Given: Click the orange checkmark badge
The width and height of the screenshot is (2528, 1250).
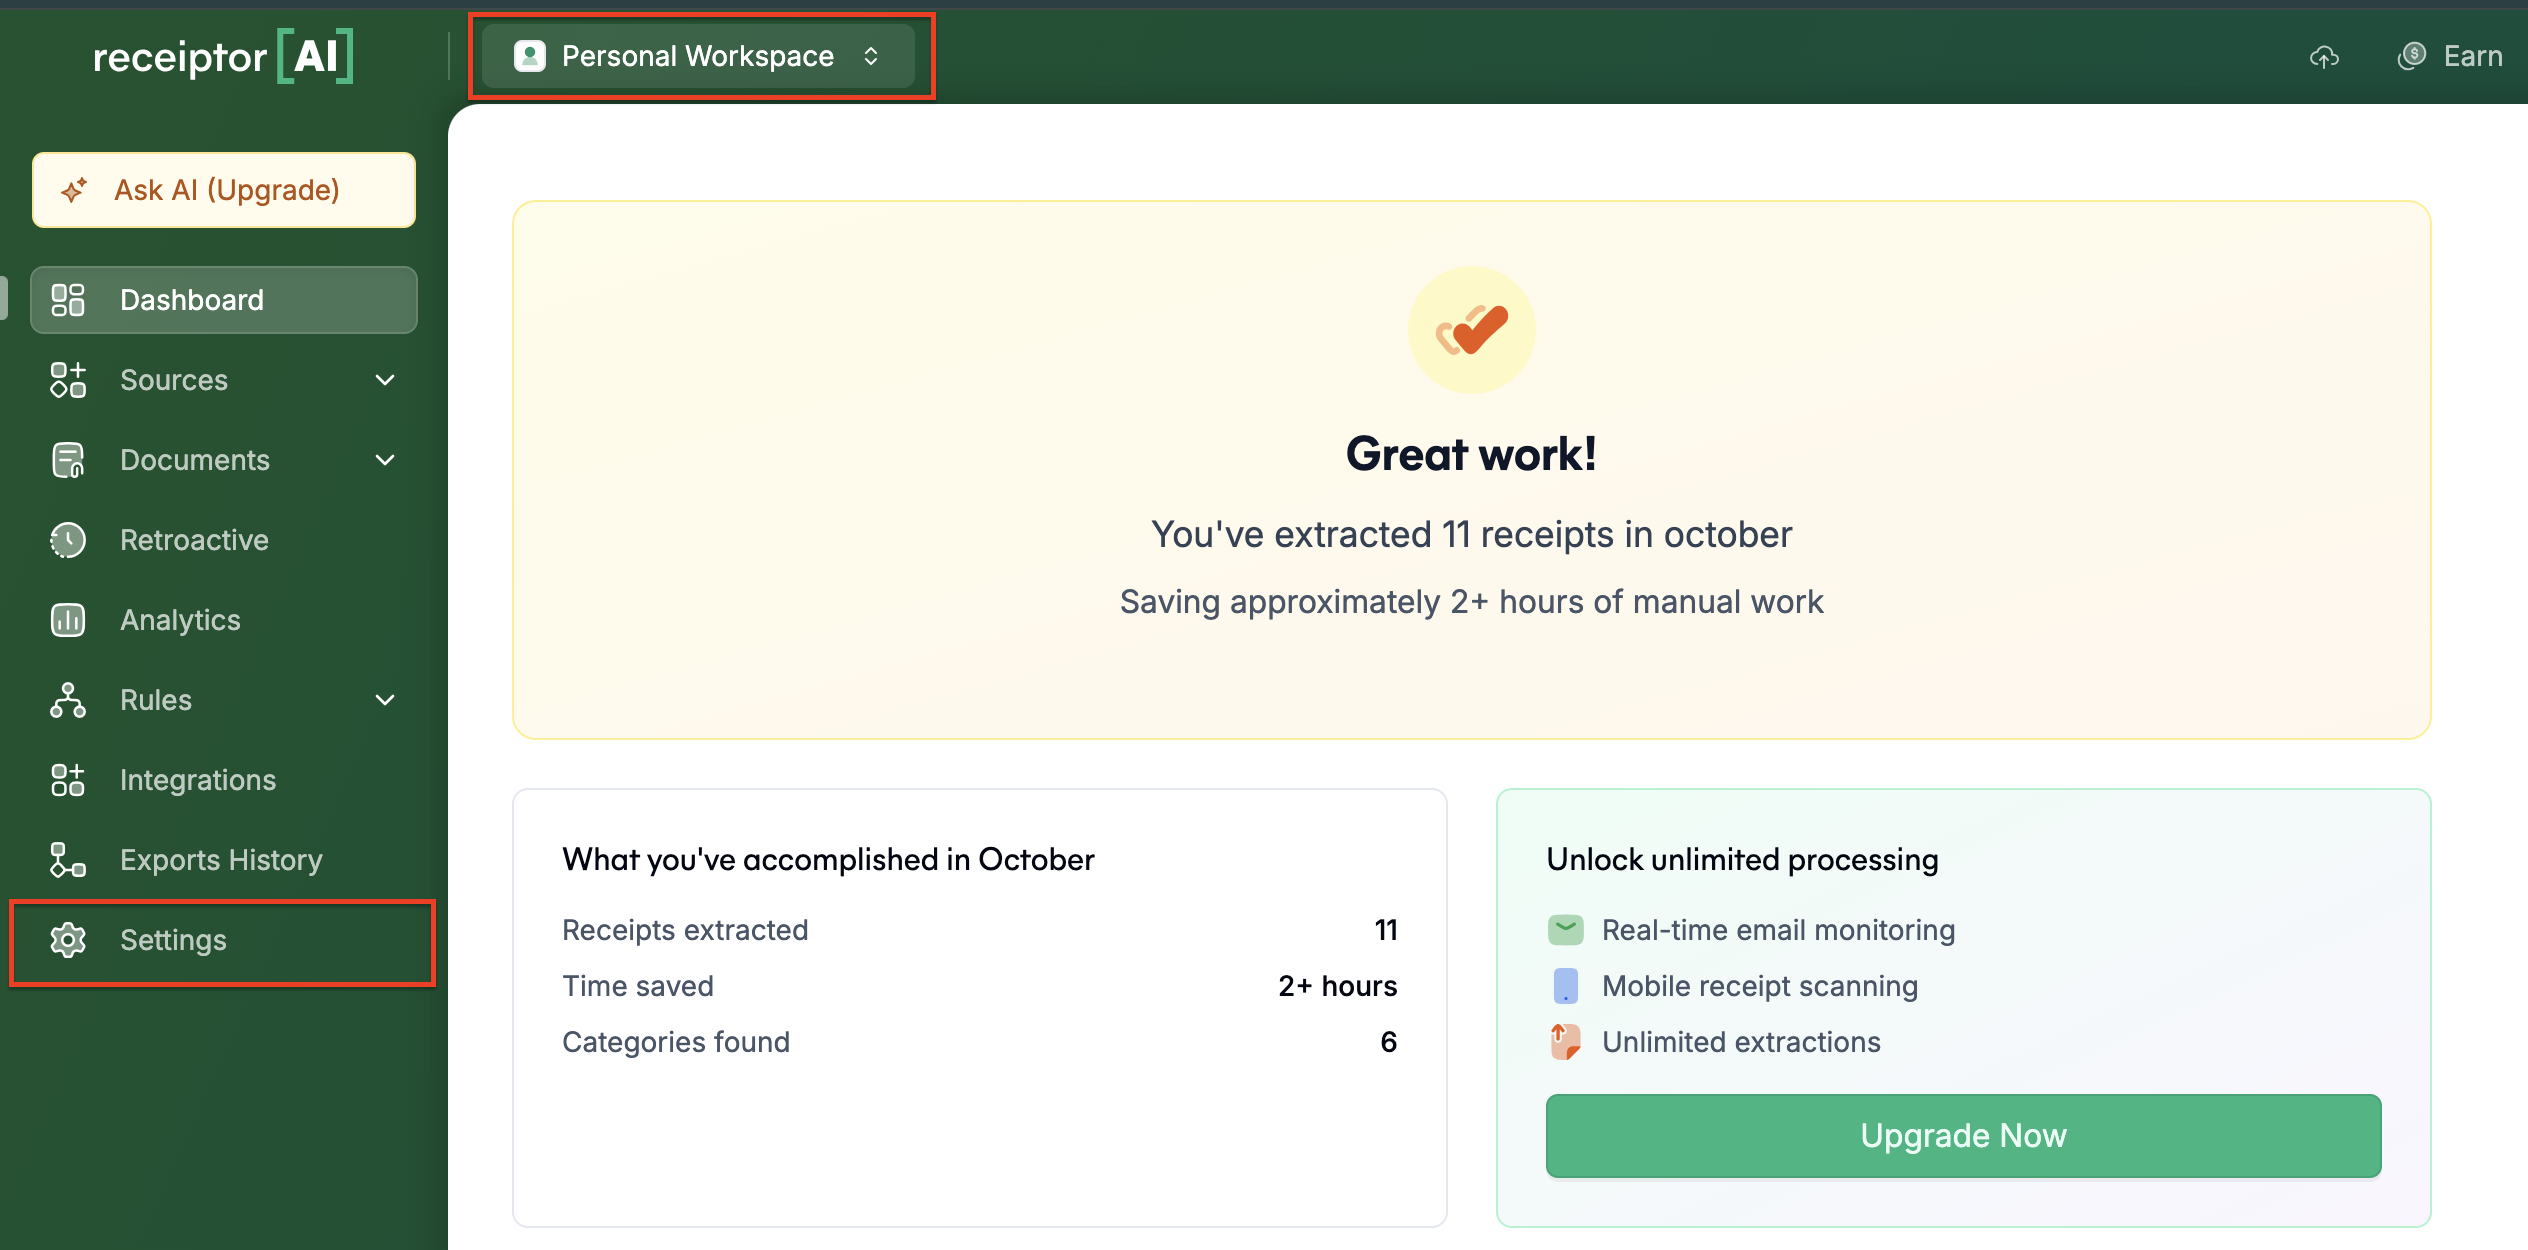Looking at the screenshot, I should pos(1471,330).
